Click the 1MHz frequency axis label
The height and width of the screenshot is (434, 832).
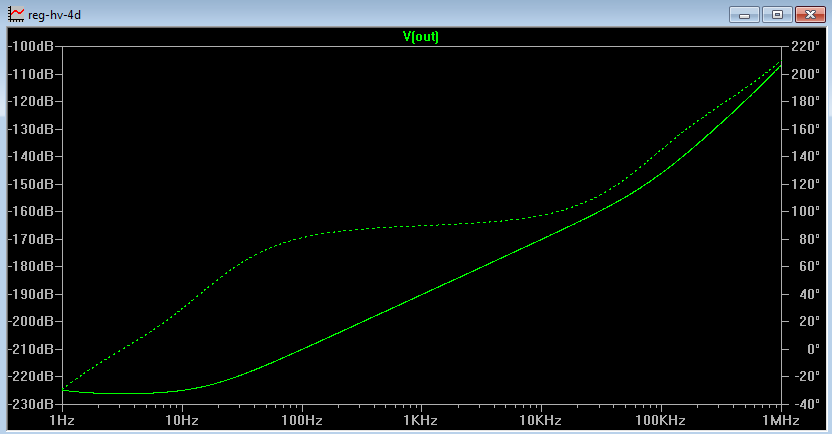781,421
